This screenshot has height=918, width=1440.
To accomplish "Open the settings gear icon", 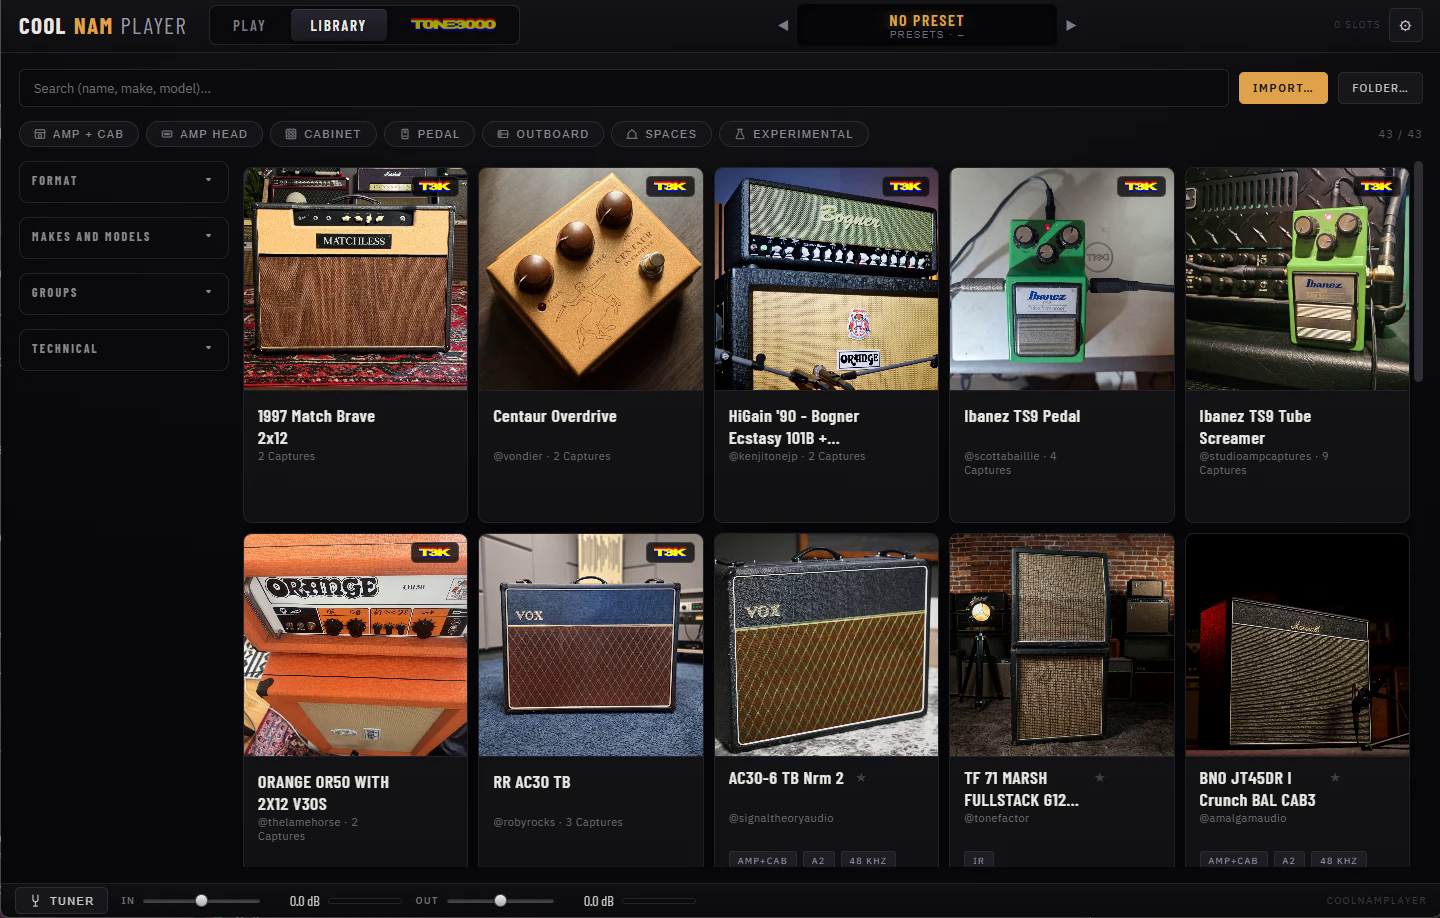I will (x=1405, y=25).
